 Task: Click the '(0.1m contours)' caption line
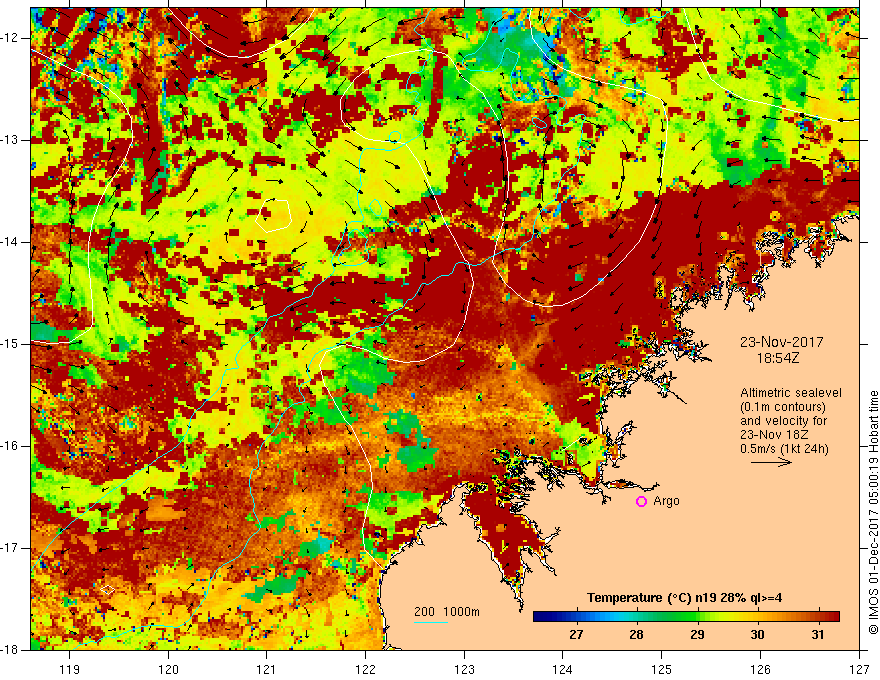(783, 407)
